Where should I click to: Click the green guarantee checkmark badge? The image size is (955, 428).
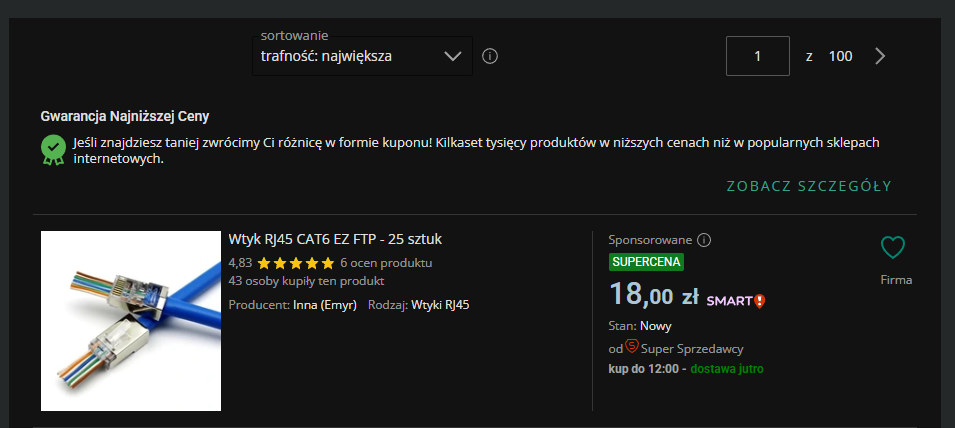click(53, 150)
